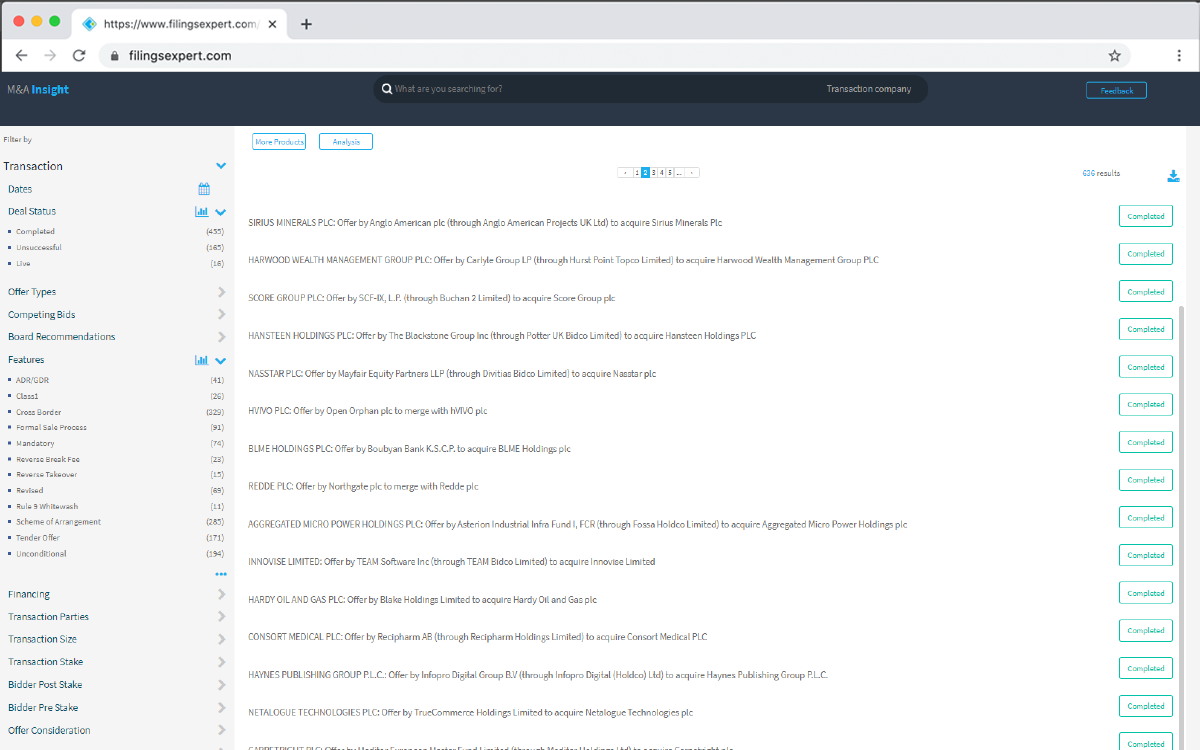Bookmark this page with the star icon
The width and height of the screenshot is (1200, 750).
point(1114,56)
